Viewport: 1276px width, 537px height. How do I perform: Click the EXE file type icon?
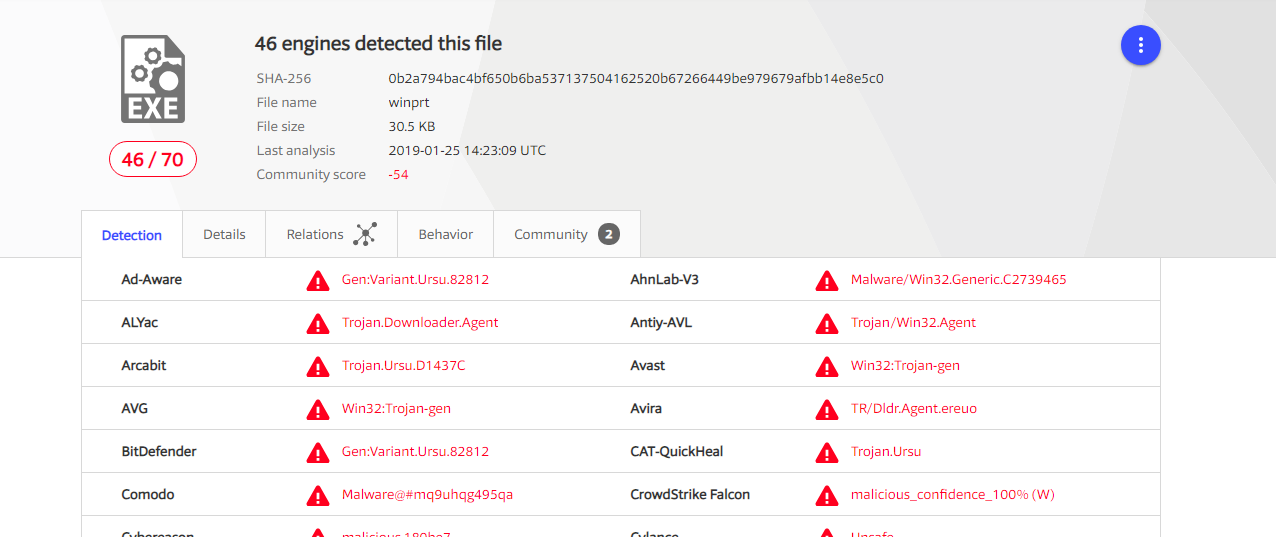click(152, 79)
